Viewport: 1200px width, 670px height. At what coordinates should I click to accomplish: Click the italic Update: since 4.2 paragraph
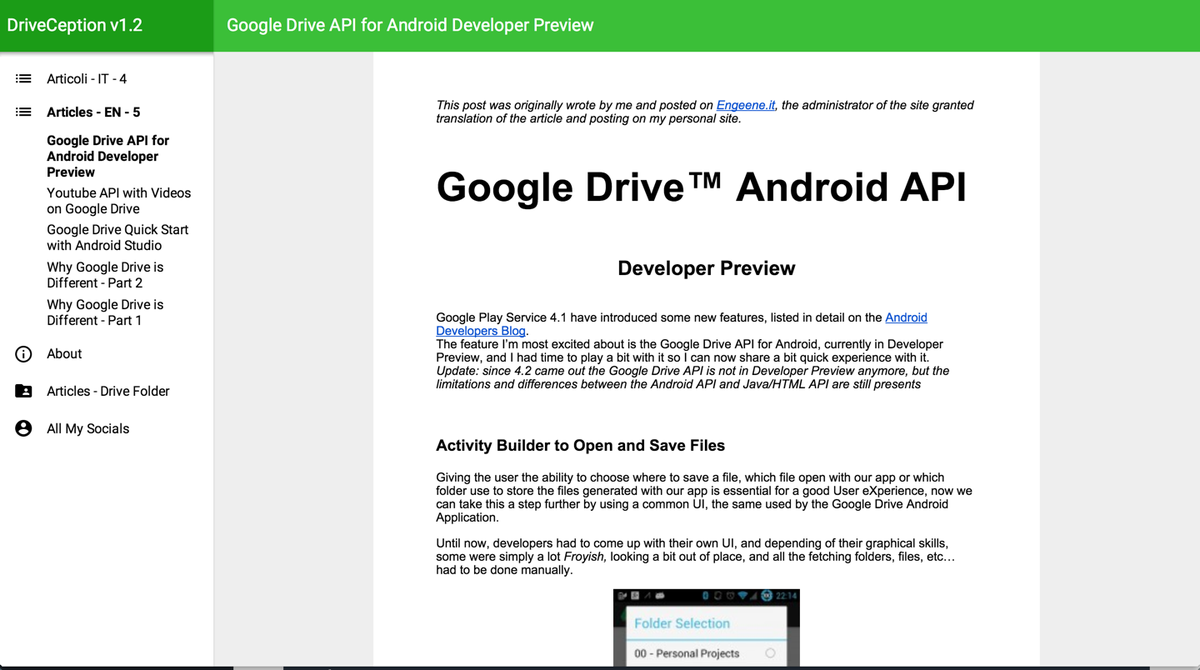693,377
